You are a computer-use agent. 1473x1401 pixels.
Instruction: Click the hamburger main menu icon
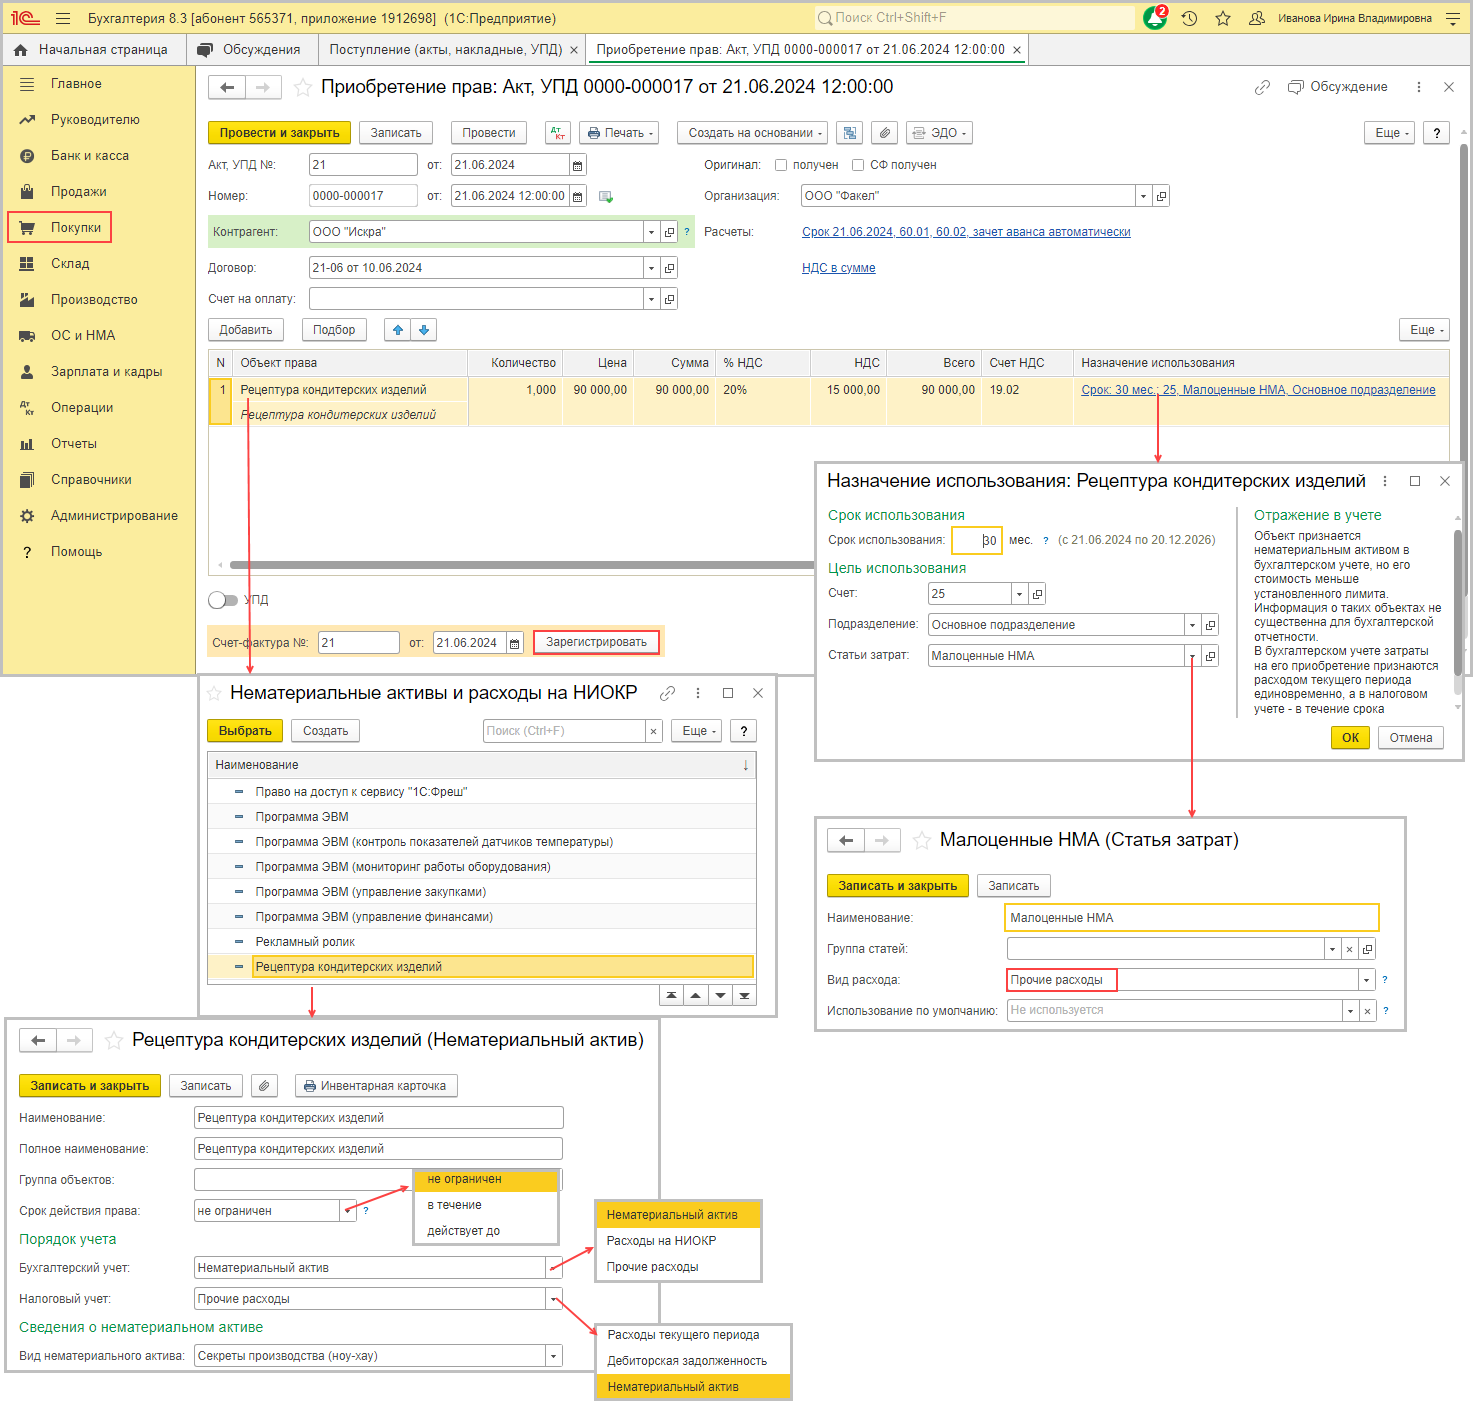point(63,18)
